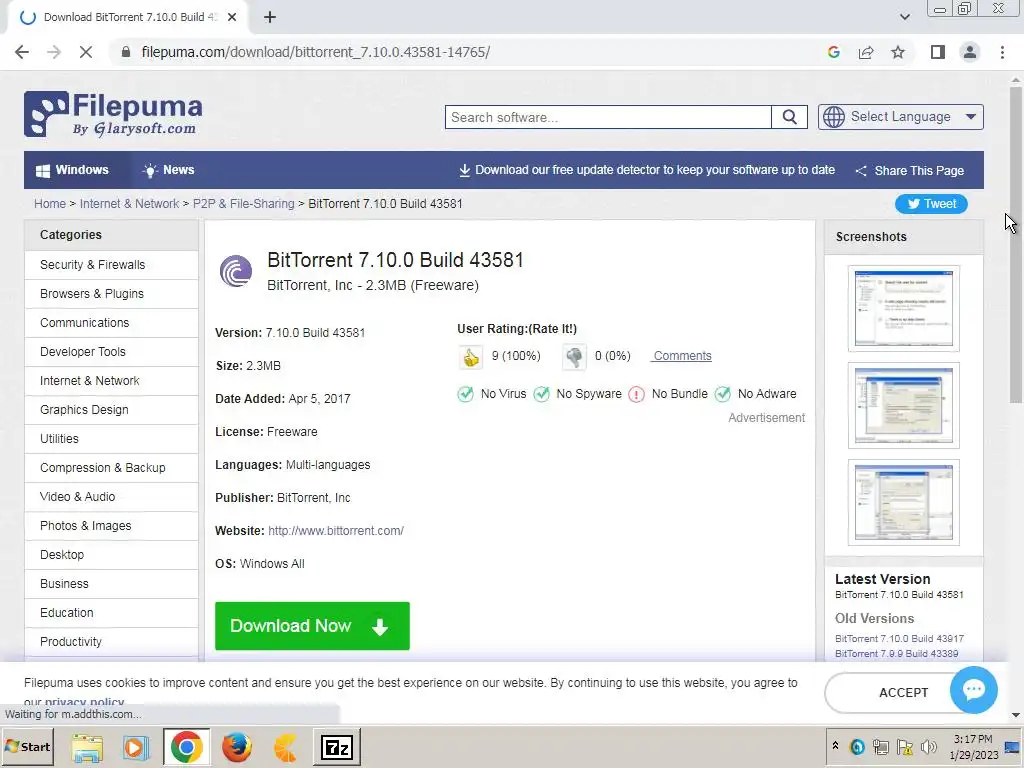
Task: Open the first screenshot thumbnail
Action: point(904,308)
